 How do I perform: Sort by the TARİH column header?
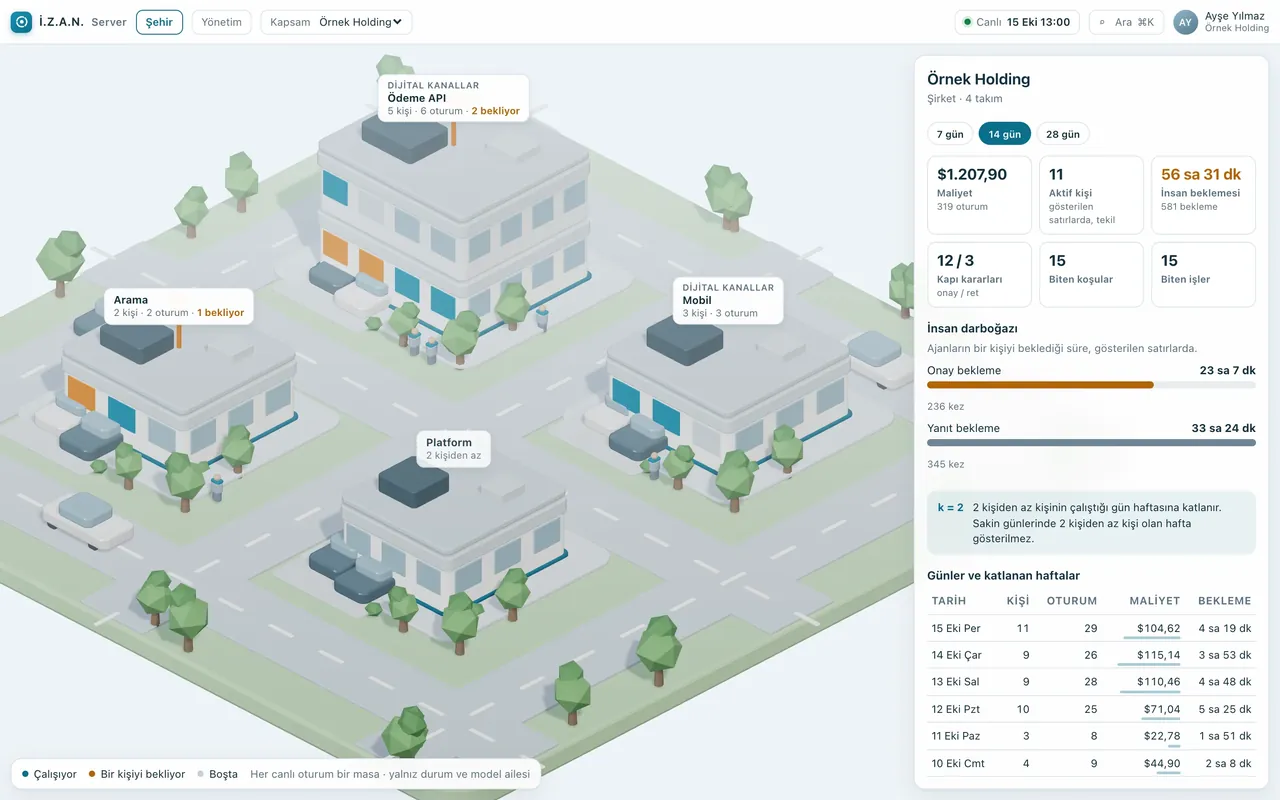949,601
